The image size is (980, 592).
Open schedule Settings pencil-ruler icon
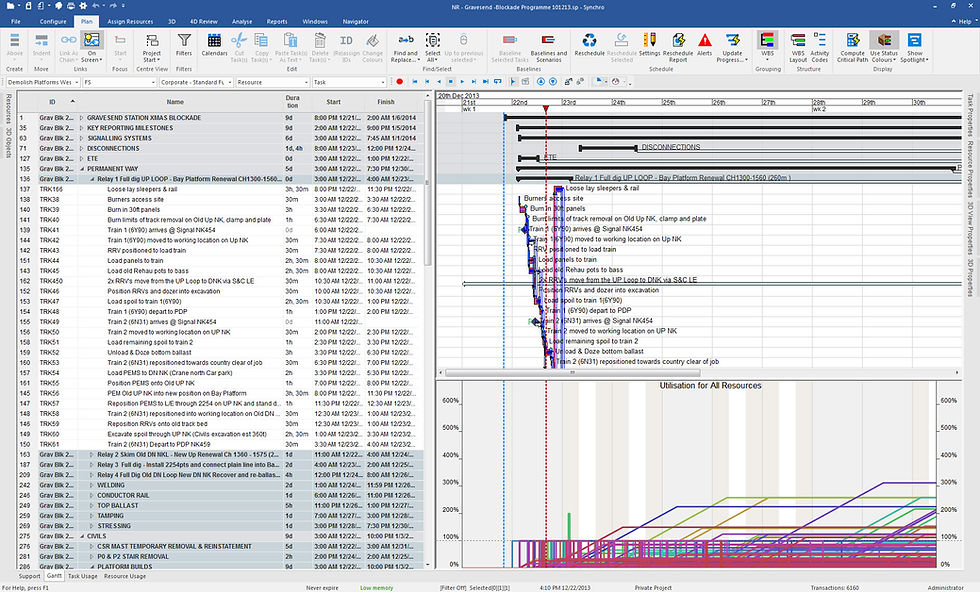tap(649, 41)
